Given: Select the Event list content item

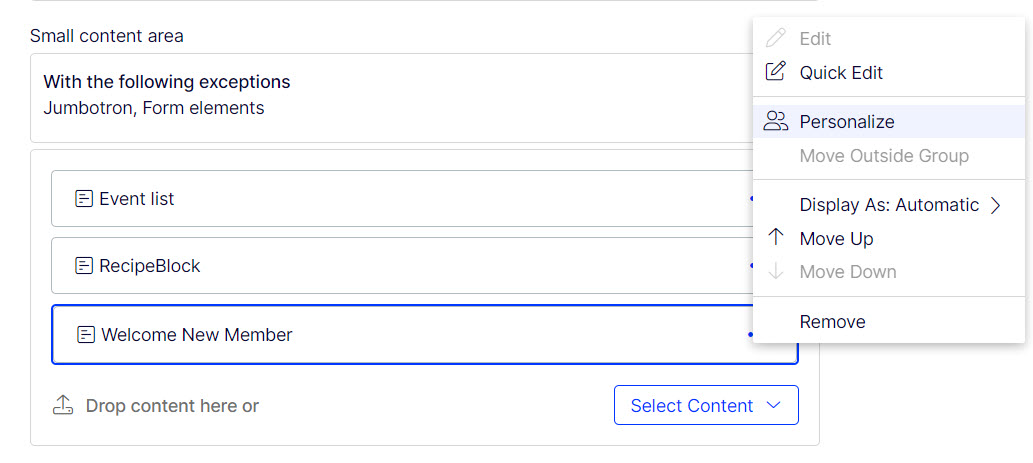Looking at the screenshot, I should point(402,198).
